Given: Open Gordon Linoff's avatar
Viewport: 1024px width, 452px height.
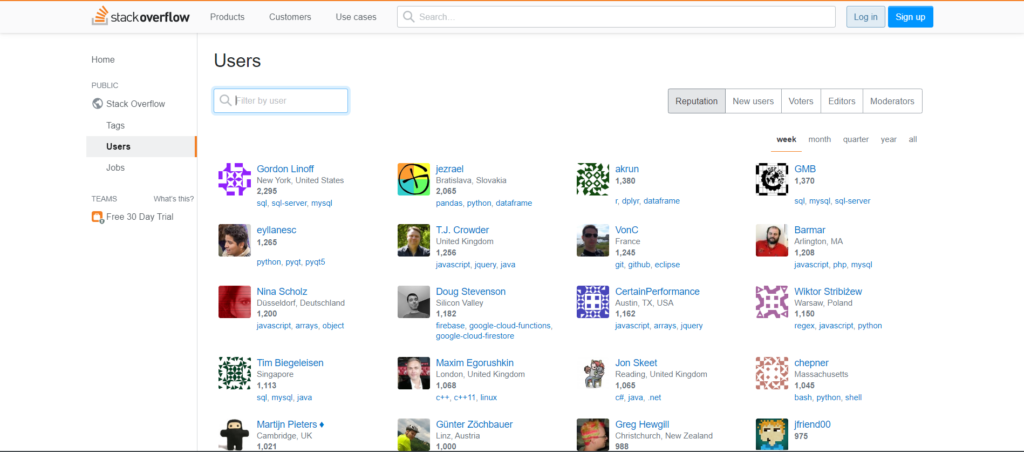Looking at the screenshot, I should coord(234,180).
